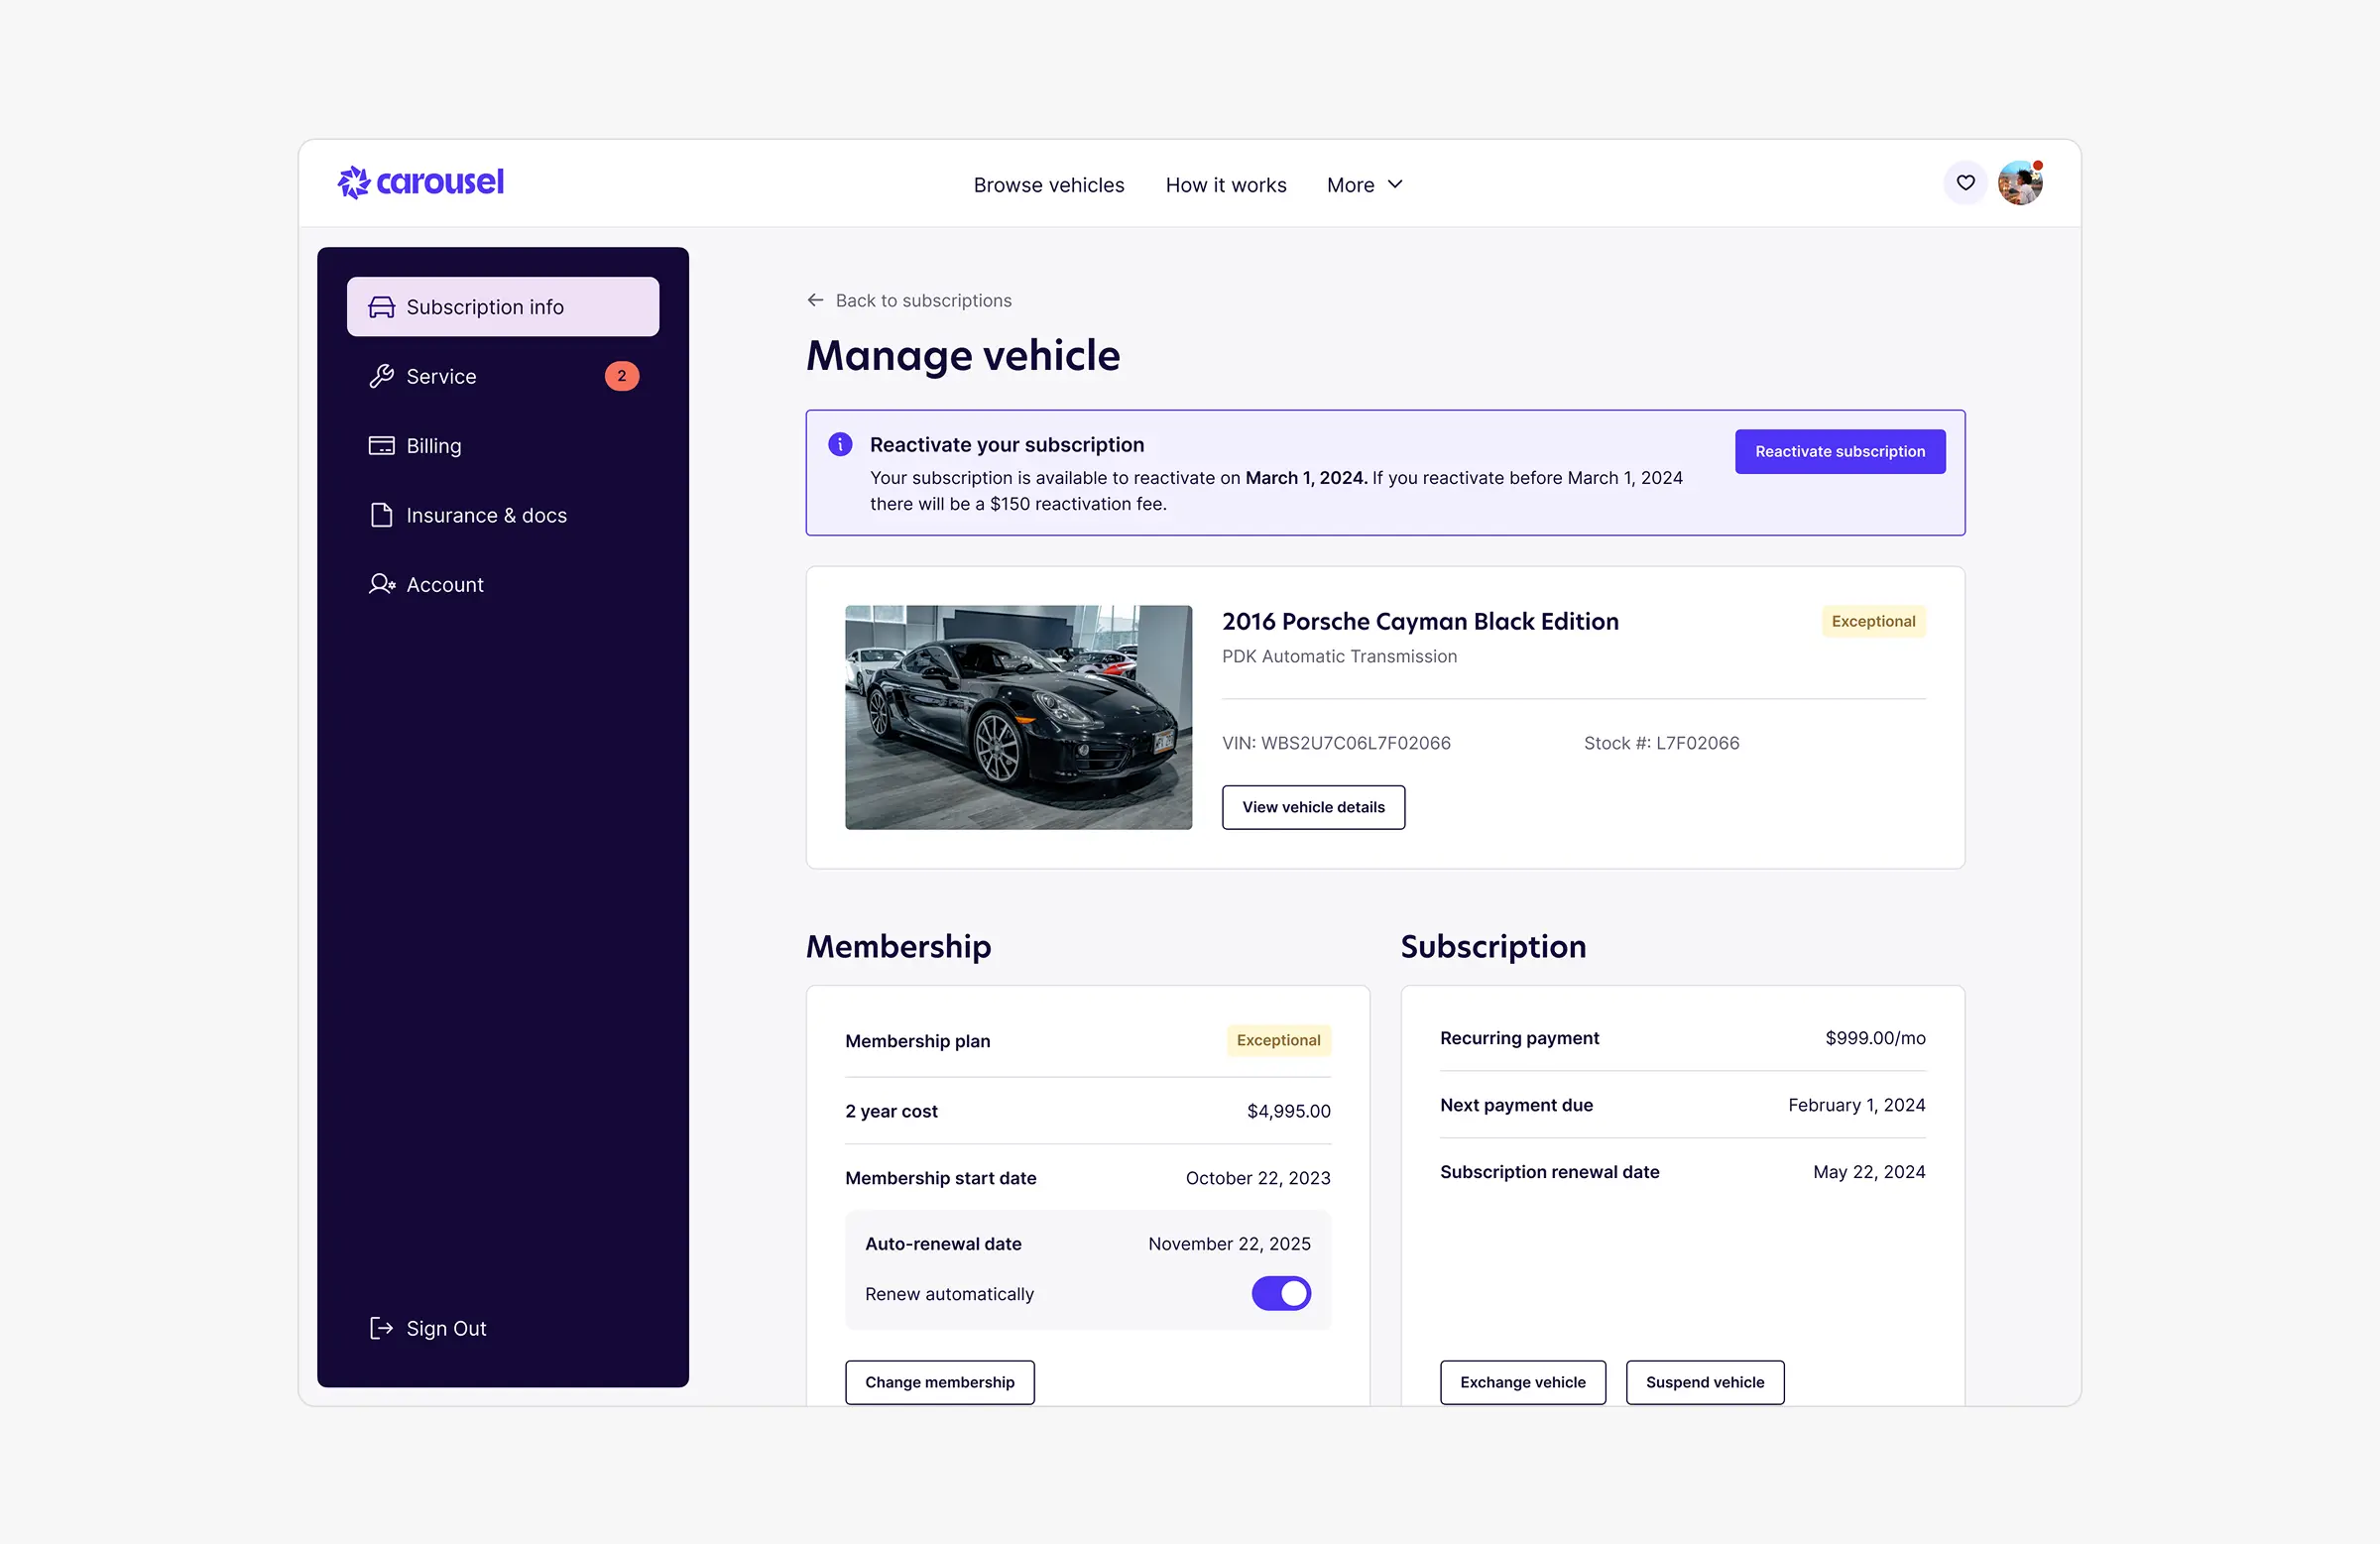
Task: Click the Porsche Cayman thumbnail image
Action: [1018, 717]
